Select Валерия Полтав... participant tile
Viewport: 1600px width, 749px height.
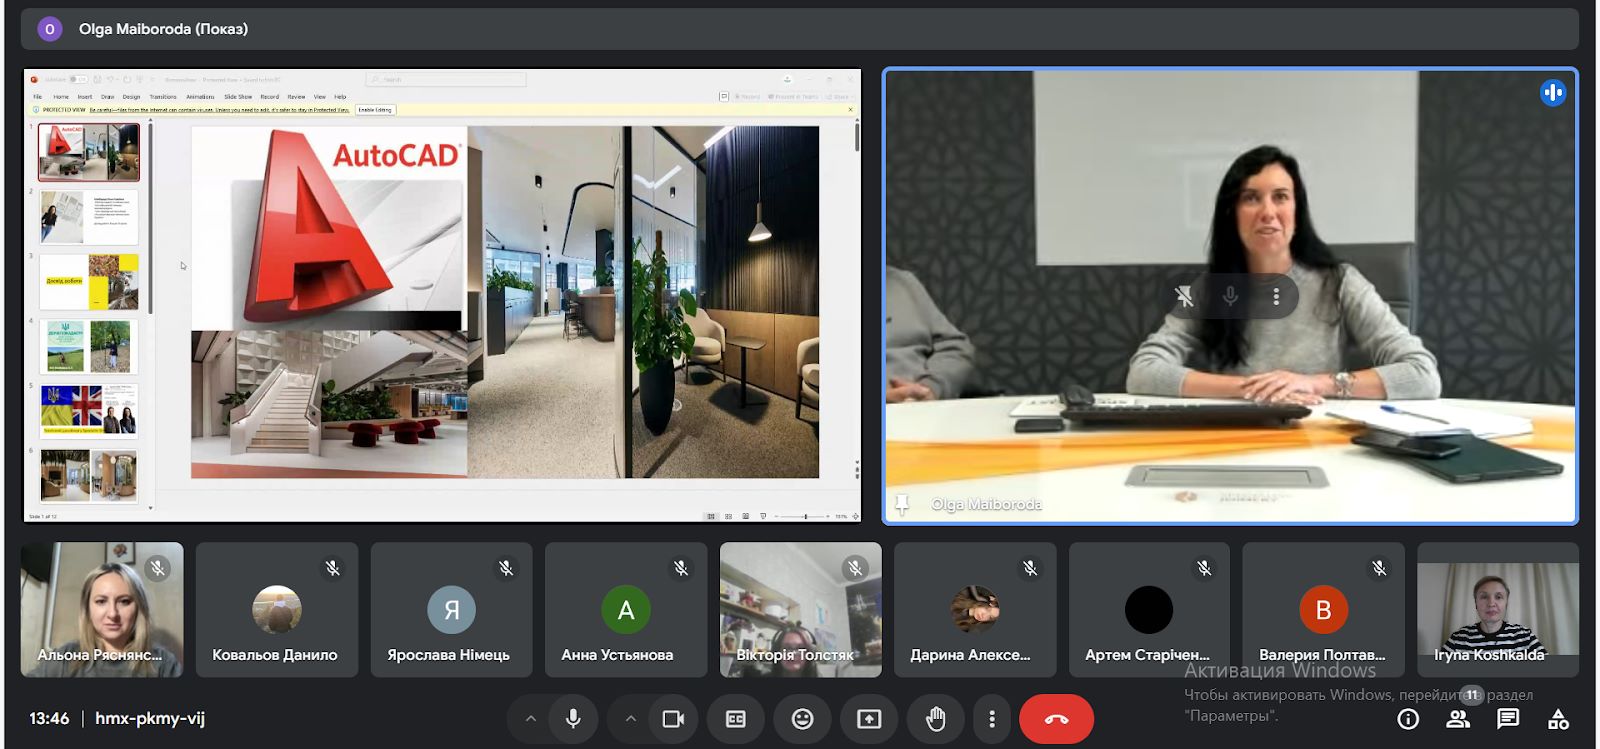click(1324, 610)
